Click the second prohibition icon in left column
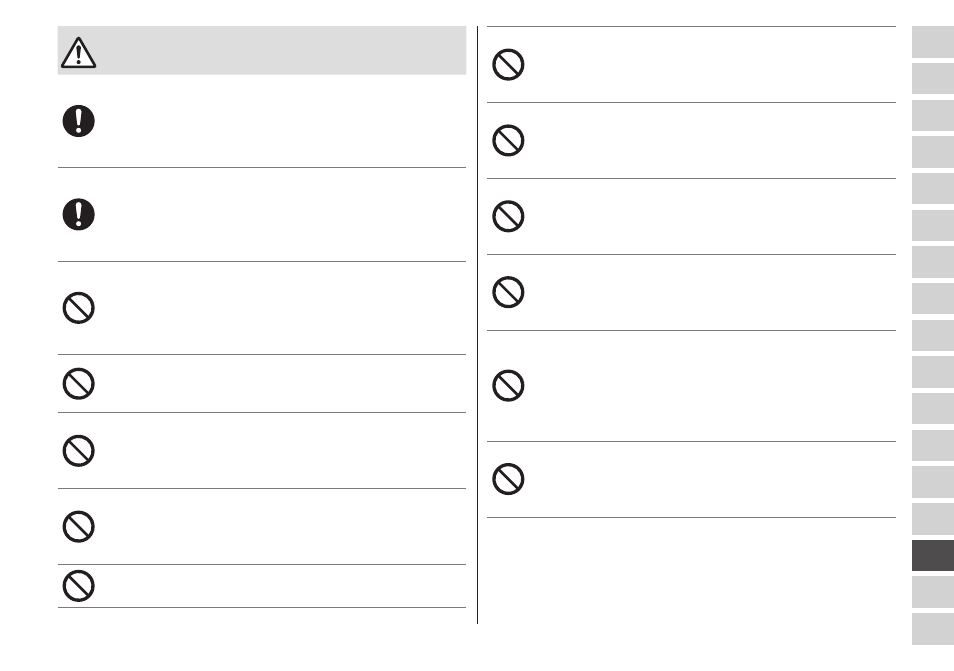 click(x=78, y=383)
